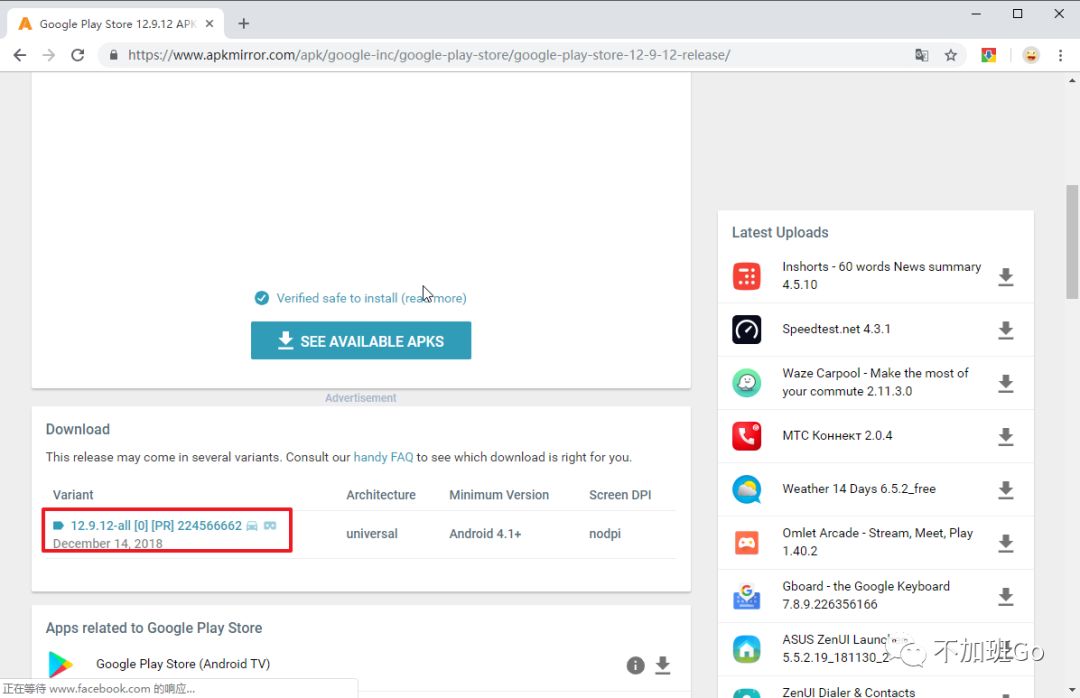
Task: Click the ASUS ZenUI Launcher app icon
Action: click(x=747, y=648)
